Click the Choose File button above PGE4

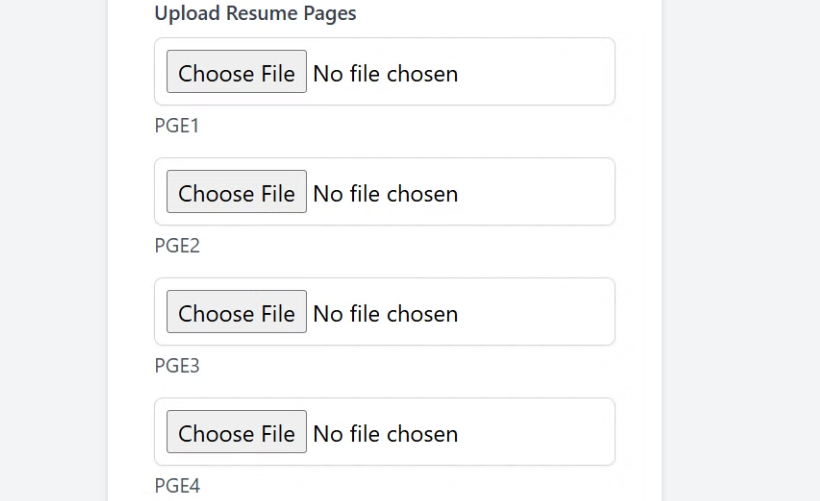coord(236,433)
